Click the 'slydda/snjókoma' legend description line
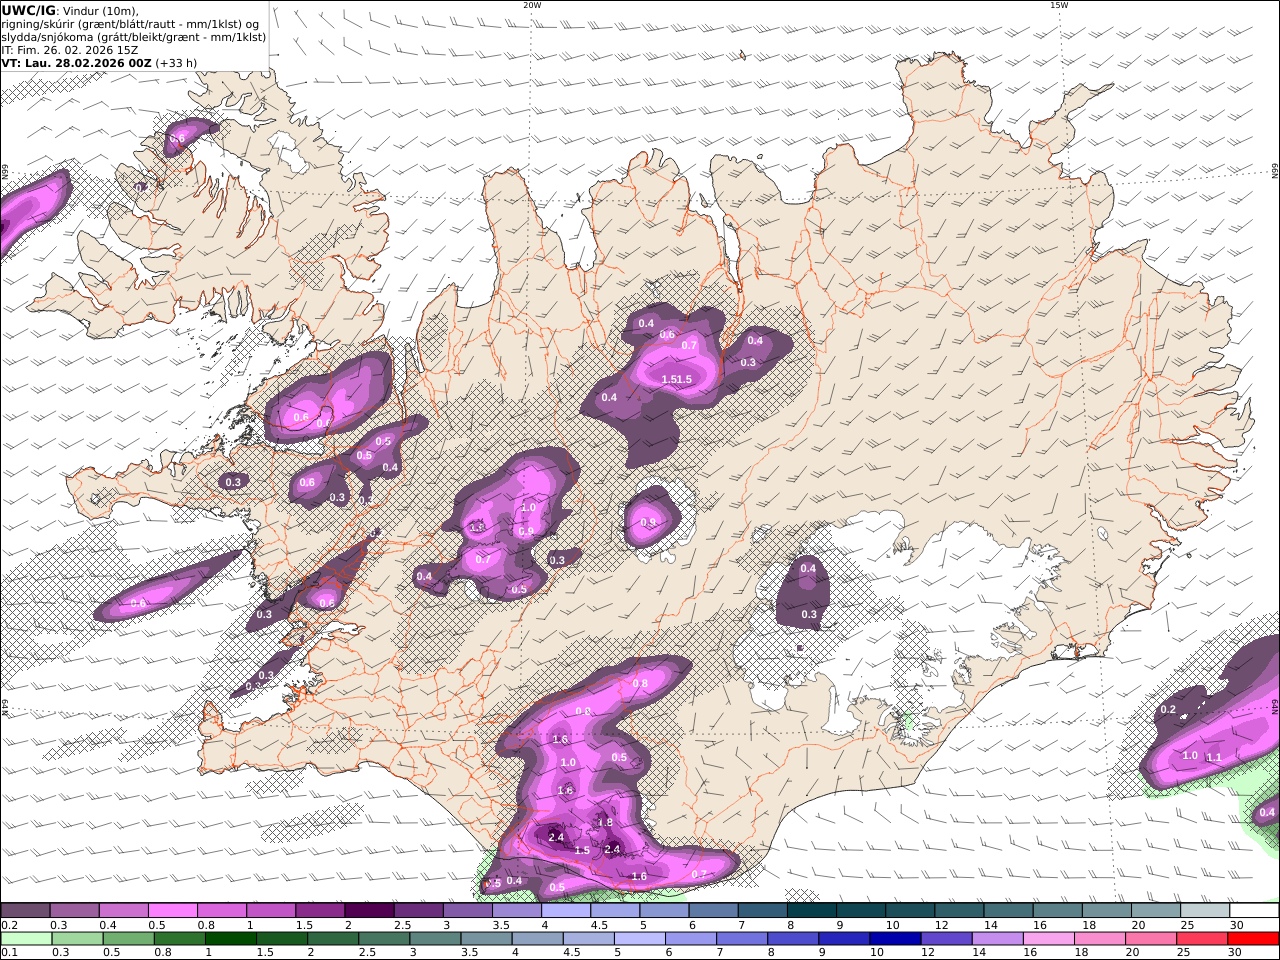1280x960 pixels. 134,37
